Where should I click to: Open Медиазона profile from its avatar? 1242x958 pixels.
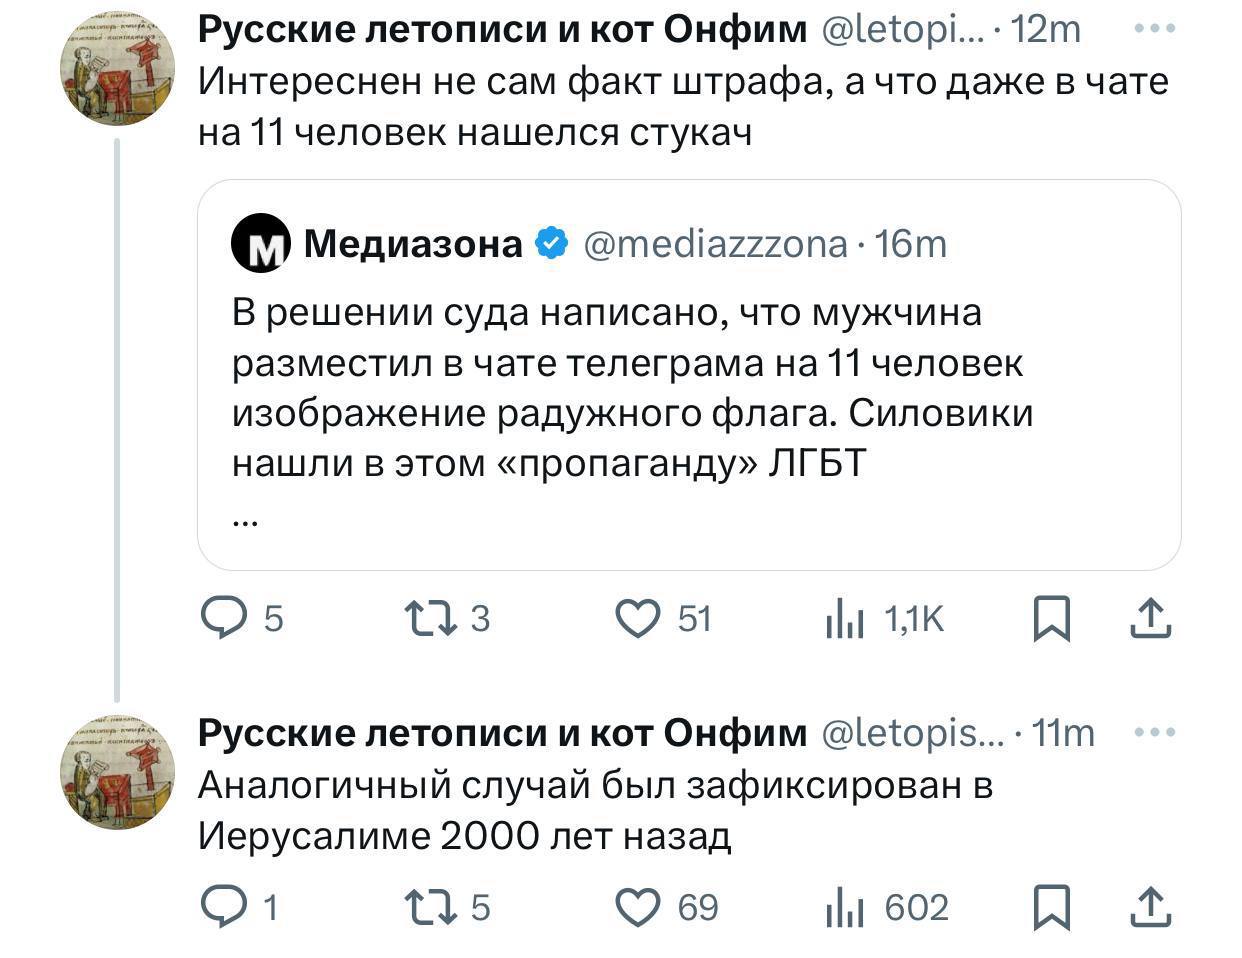[261, 244]
